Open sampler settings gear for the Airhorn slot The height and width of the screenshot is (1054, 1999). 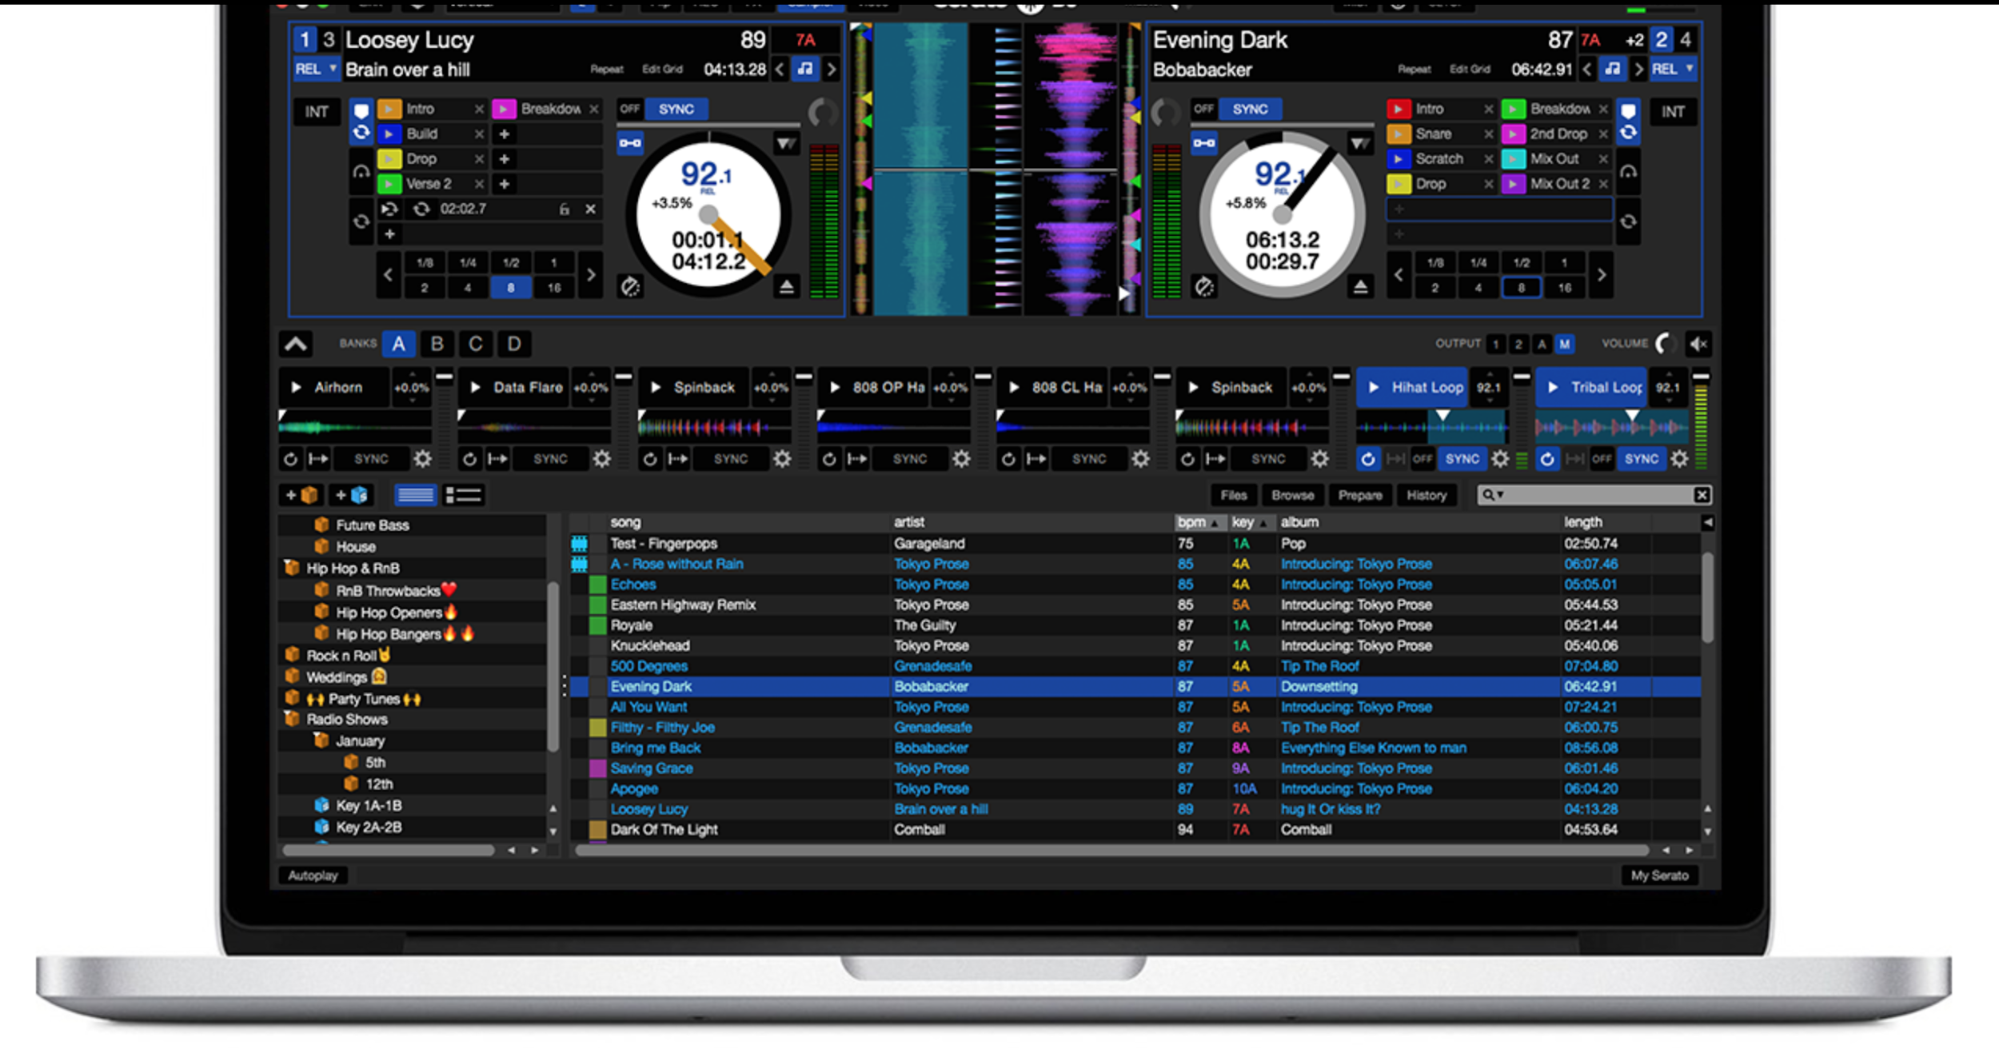click(422, 459)
